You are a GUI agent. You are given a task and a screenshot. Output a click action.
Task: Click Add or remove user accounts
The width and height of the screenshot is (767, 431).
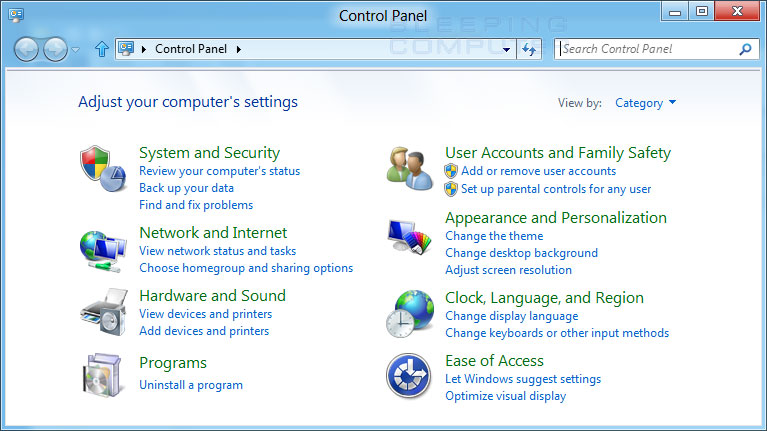[539, 171]
